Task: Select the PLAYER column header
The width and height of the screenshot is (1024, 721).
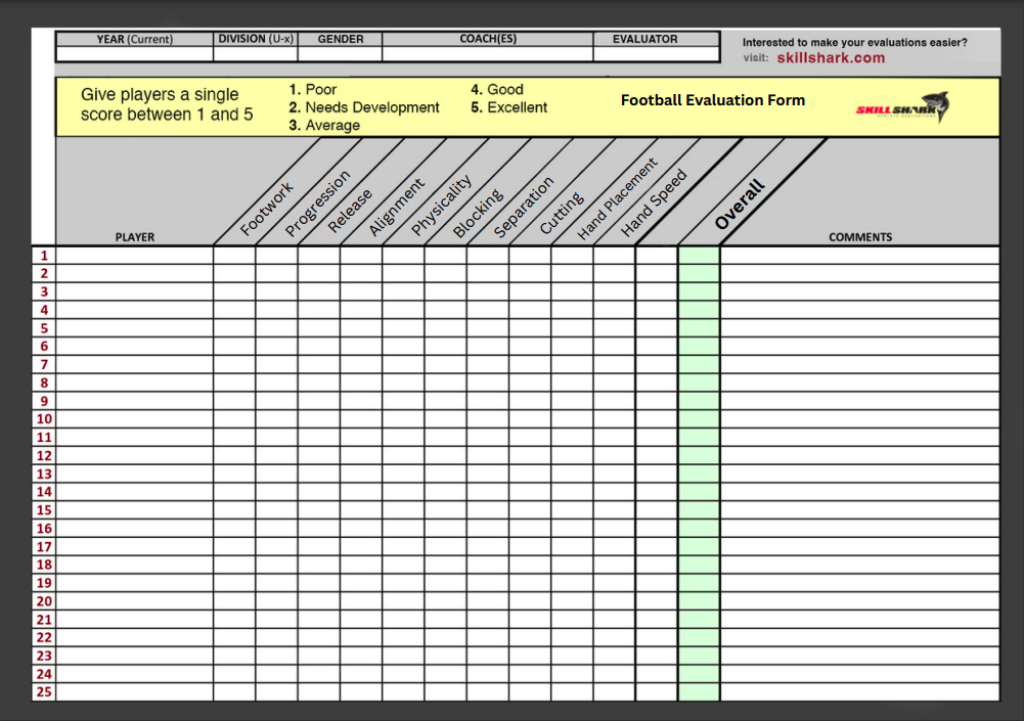Action: pos(134,237)
